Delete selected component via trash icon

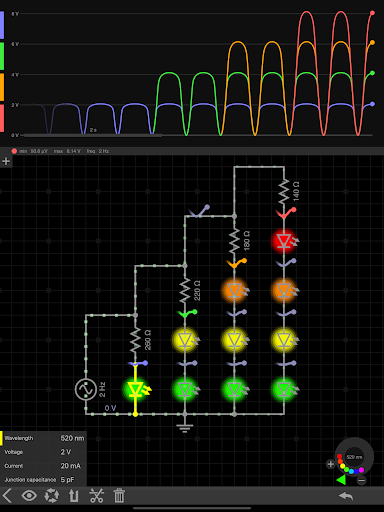(119, 496)
